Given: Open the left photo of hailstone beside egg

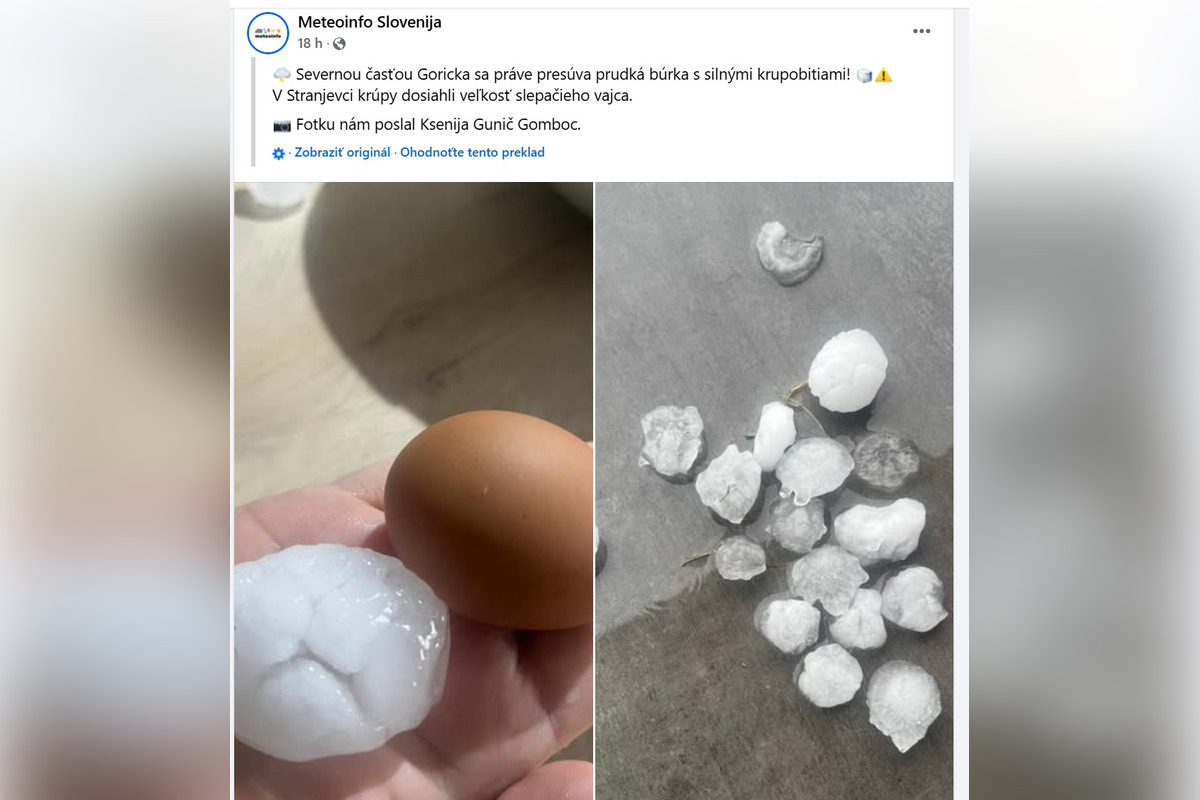Looking at the screenshot, I should (413, 490).
